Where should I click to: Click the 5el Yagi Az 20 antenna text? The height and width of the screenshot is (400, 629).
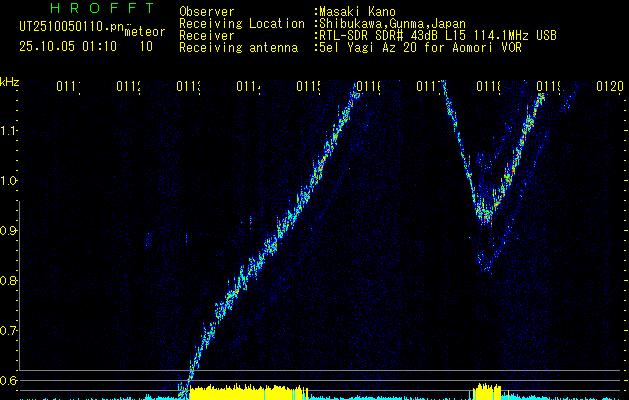(420, 48)
